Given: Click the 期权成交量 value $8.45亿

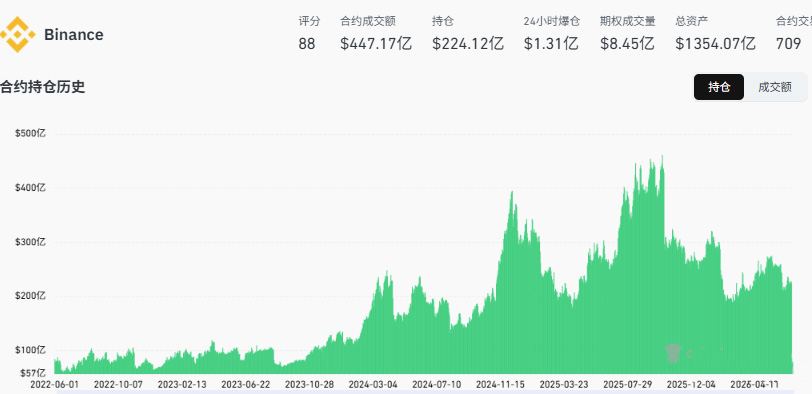Looking at the screenshot, I should tap(628, 43).
